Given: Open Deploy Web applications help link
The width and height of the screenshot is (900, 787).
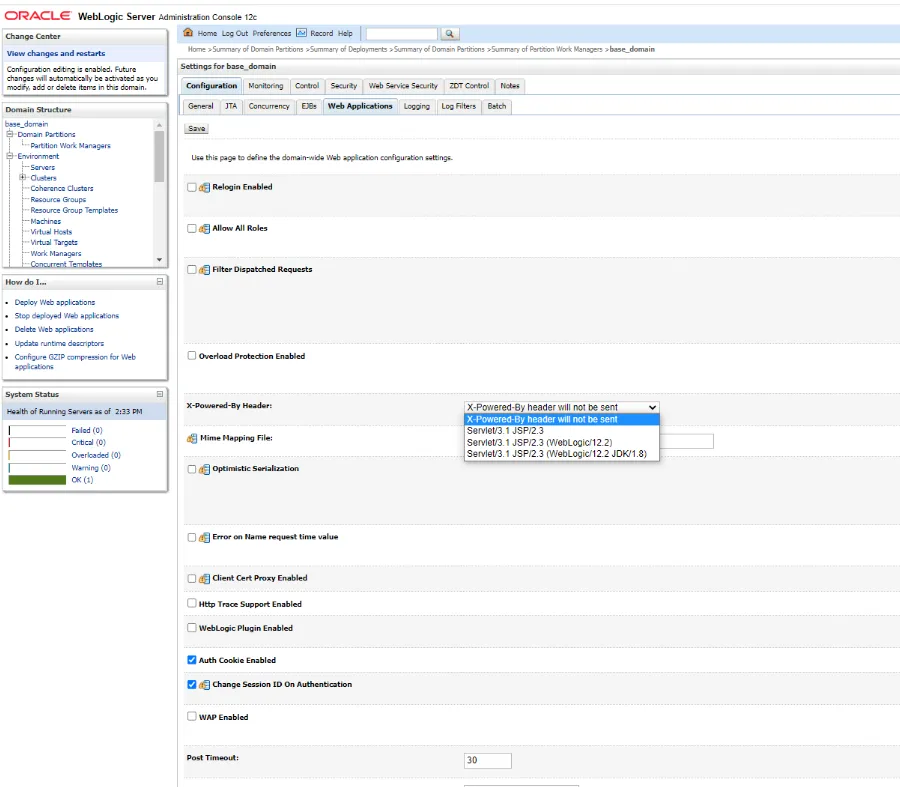Looking at the screenshot, I should (55, 303).
